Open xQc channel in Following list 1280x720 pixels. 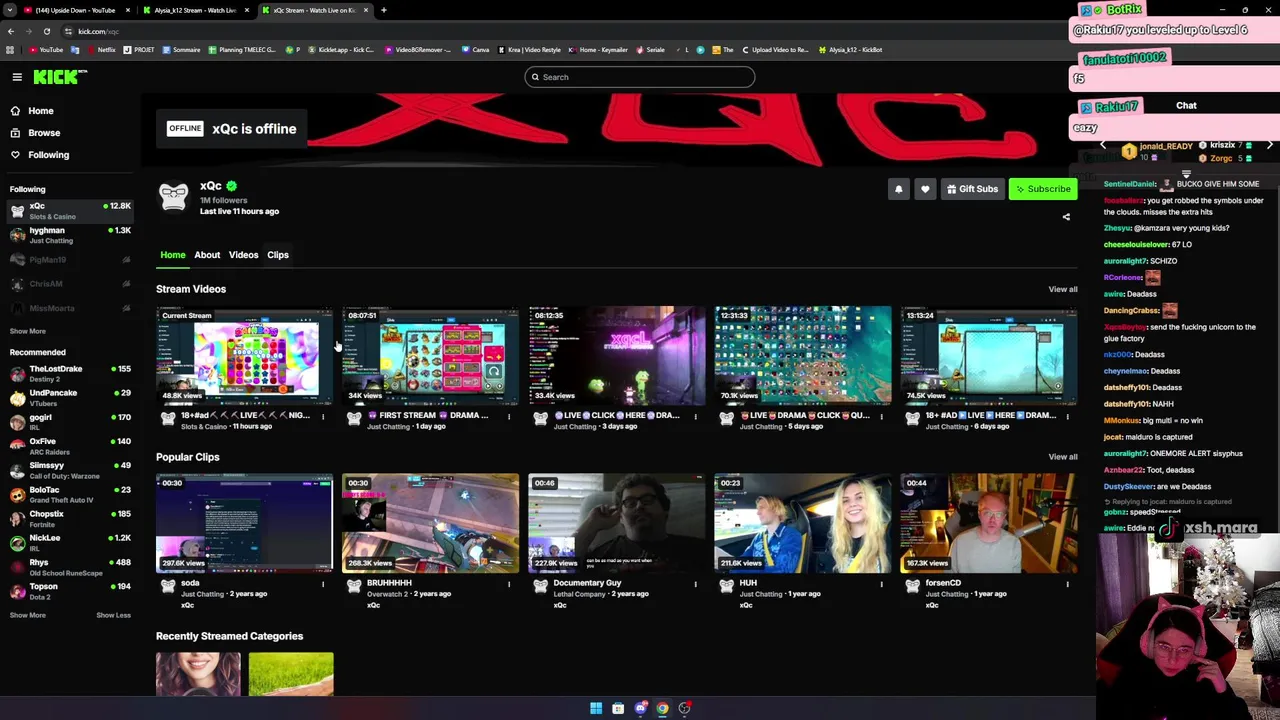(x=70, y=210)
